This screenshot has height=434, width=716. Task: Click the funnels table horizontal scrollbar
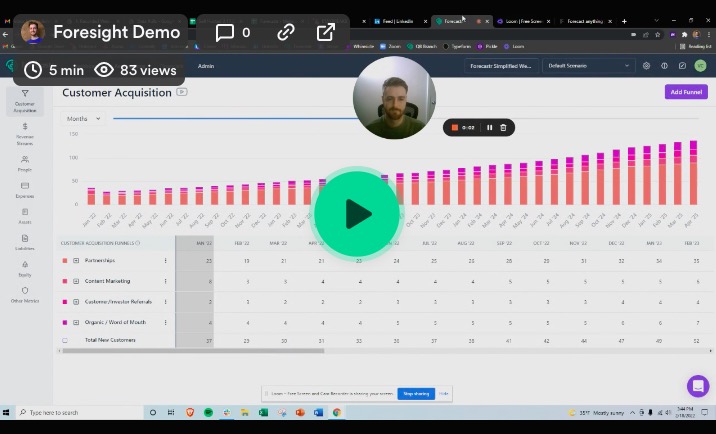click(193, 351)
